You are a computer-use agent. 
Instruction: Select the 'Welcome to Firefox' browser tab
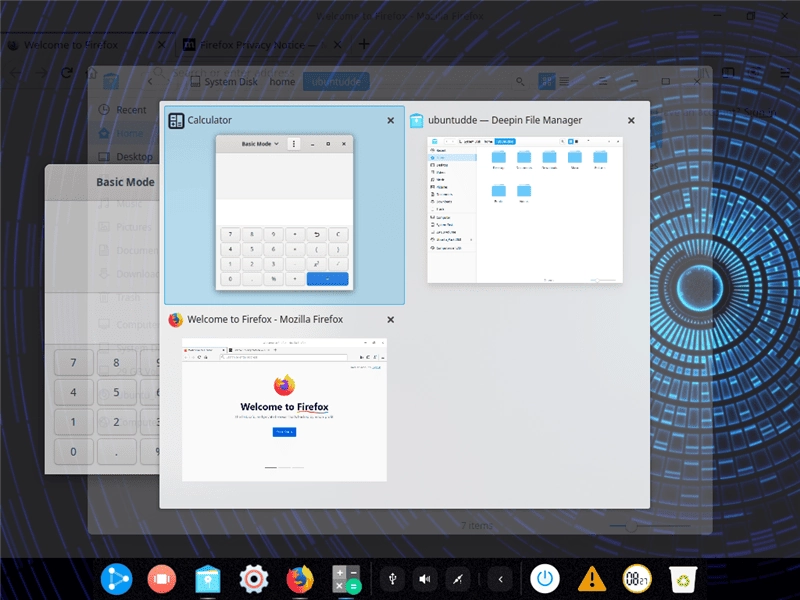87,45
